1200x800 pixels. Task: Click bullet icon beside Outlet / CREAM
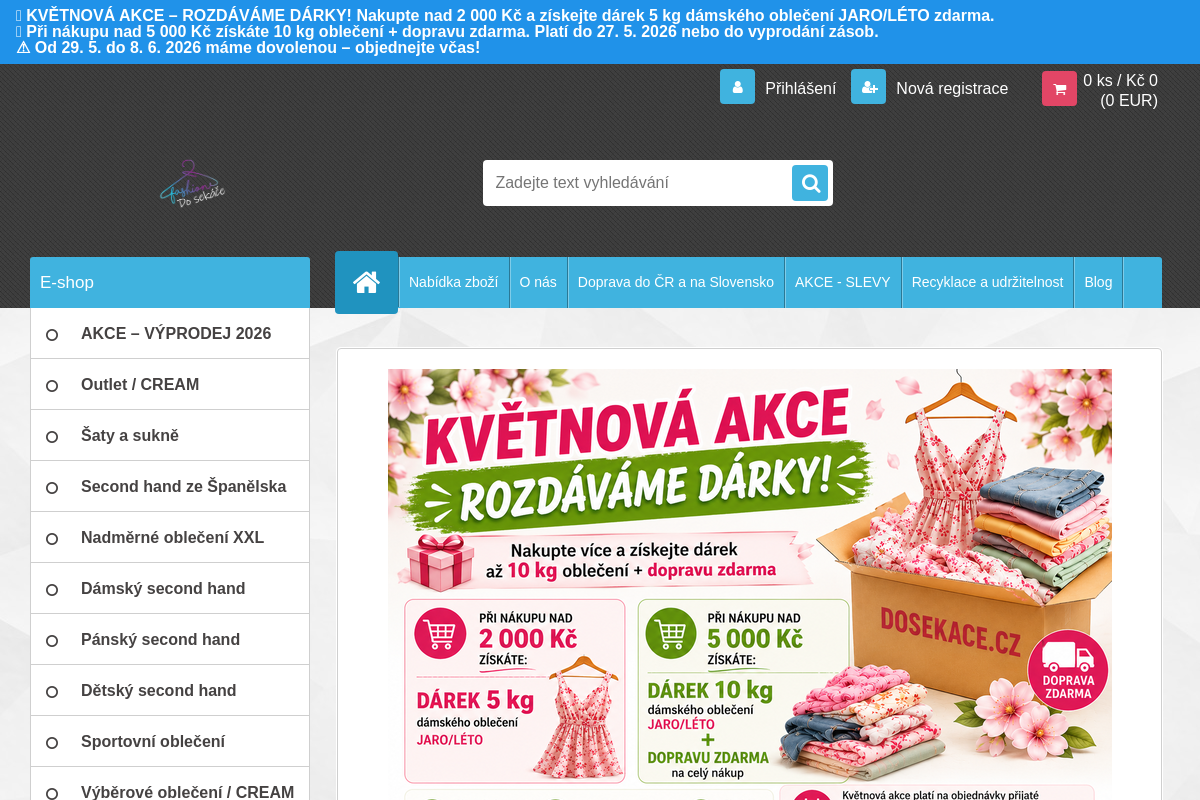[x=52, y=385]
